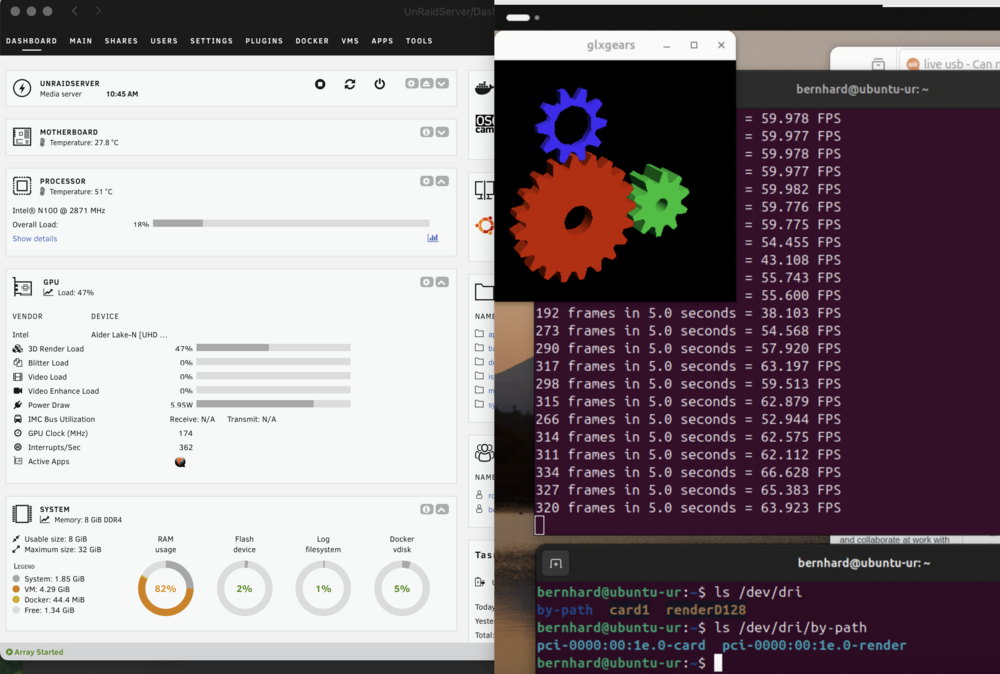Open the gear settings in the UnraidServer card

411,84
